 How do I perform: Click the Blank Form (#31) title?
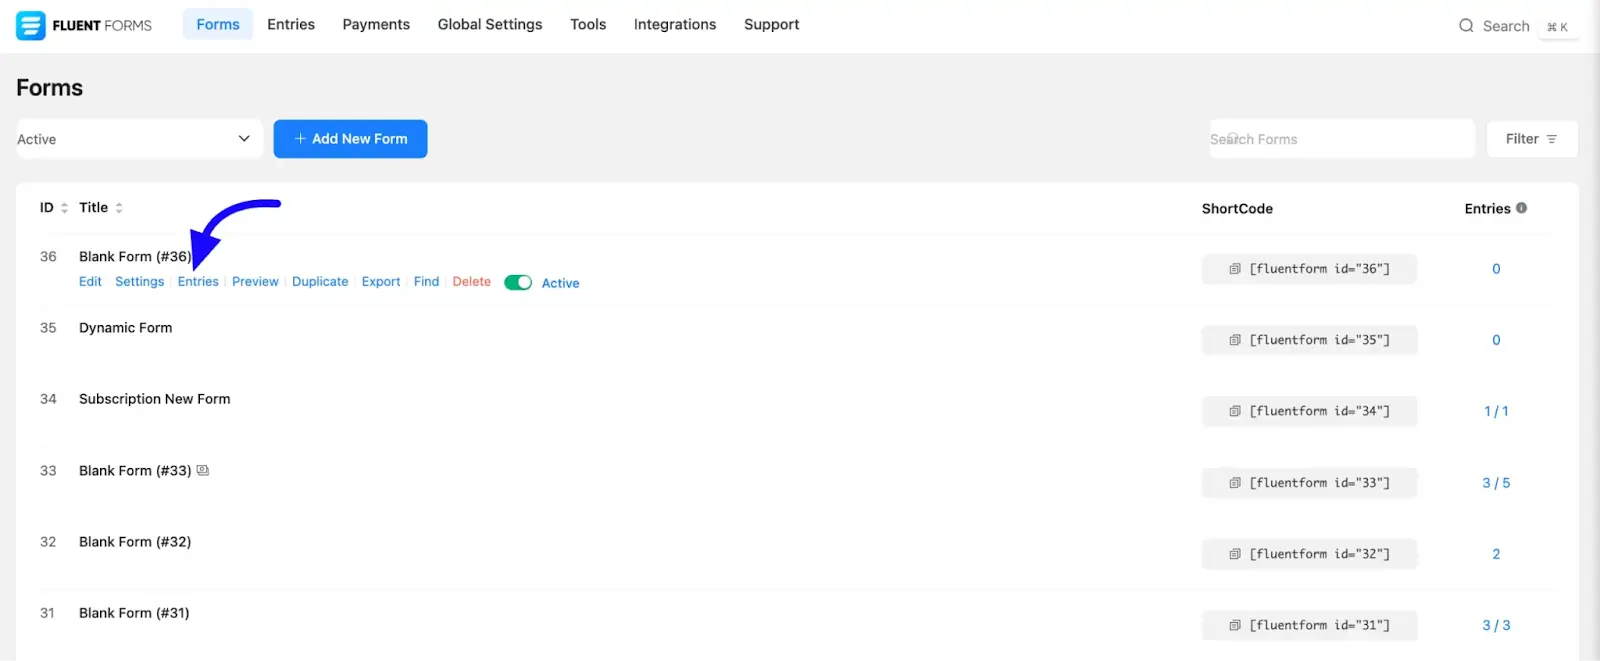coord(134,613)
